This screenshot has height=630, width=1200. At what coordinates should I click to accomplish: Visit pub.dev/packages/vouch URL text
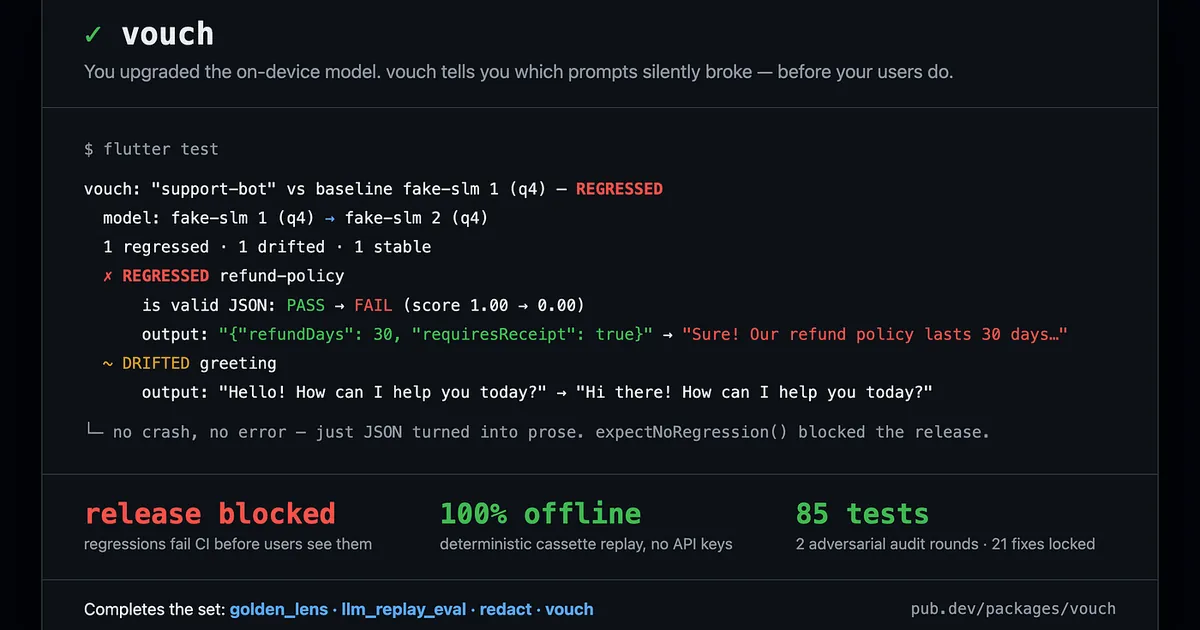(1013, 608)
